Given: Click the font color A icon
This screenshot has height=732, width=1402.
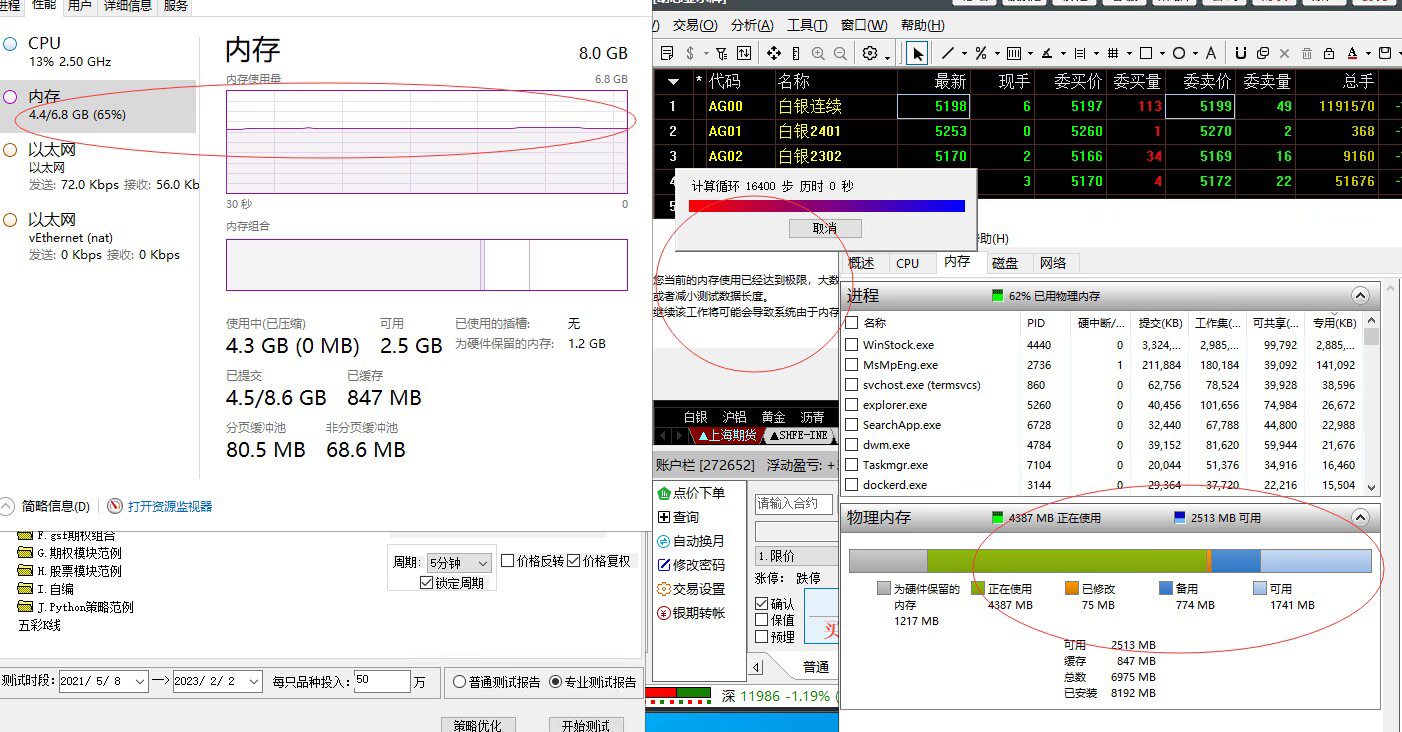Looking at the screenshot, I should pos(1353,53).
